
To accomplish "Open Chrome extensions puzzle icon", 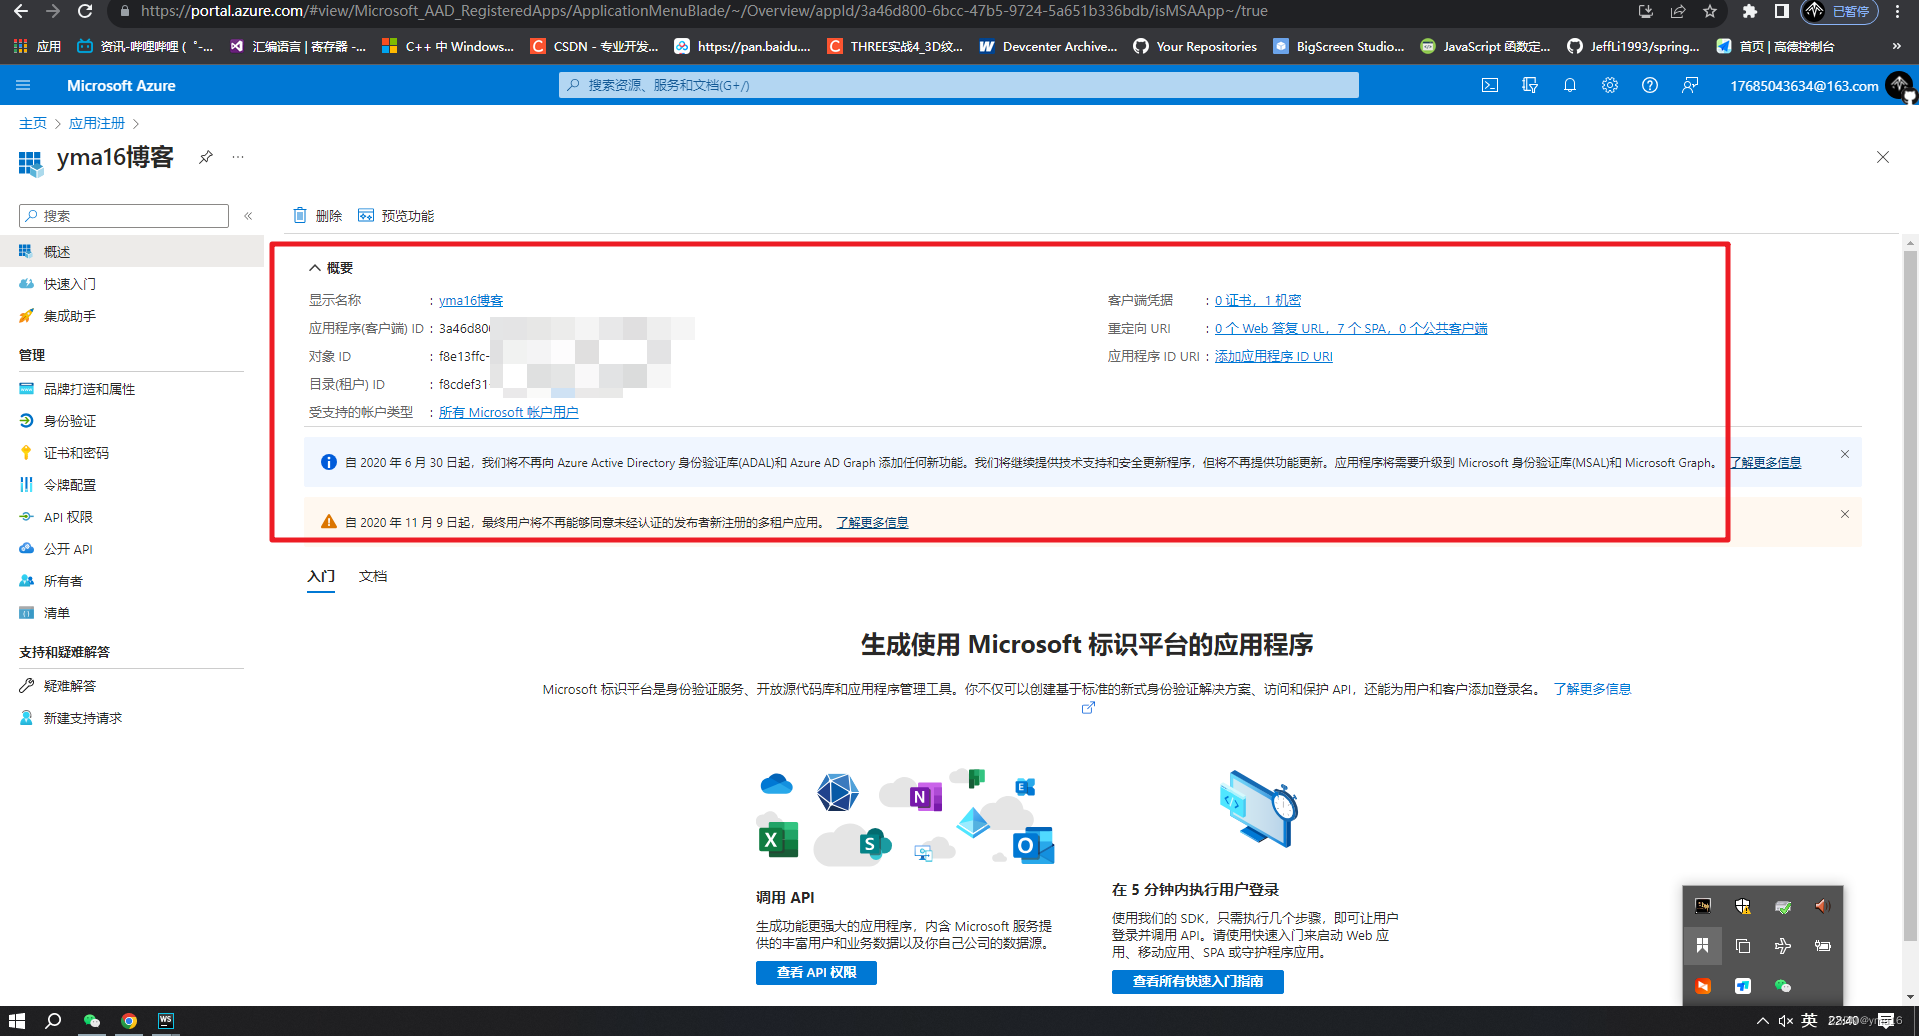I will point(1749,11).
